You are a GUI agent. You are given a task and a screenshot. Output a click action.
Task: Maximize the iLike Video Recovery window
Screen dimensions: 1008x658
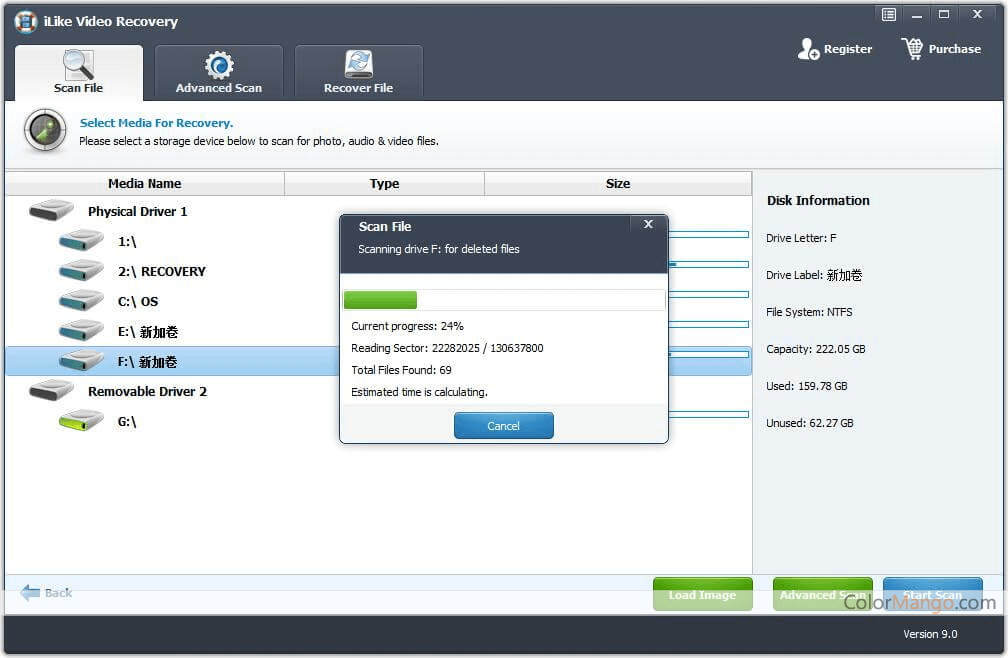(x=944, y=14)
